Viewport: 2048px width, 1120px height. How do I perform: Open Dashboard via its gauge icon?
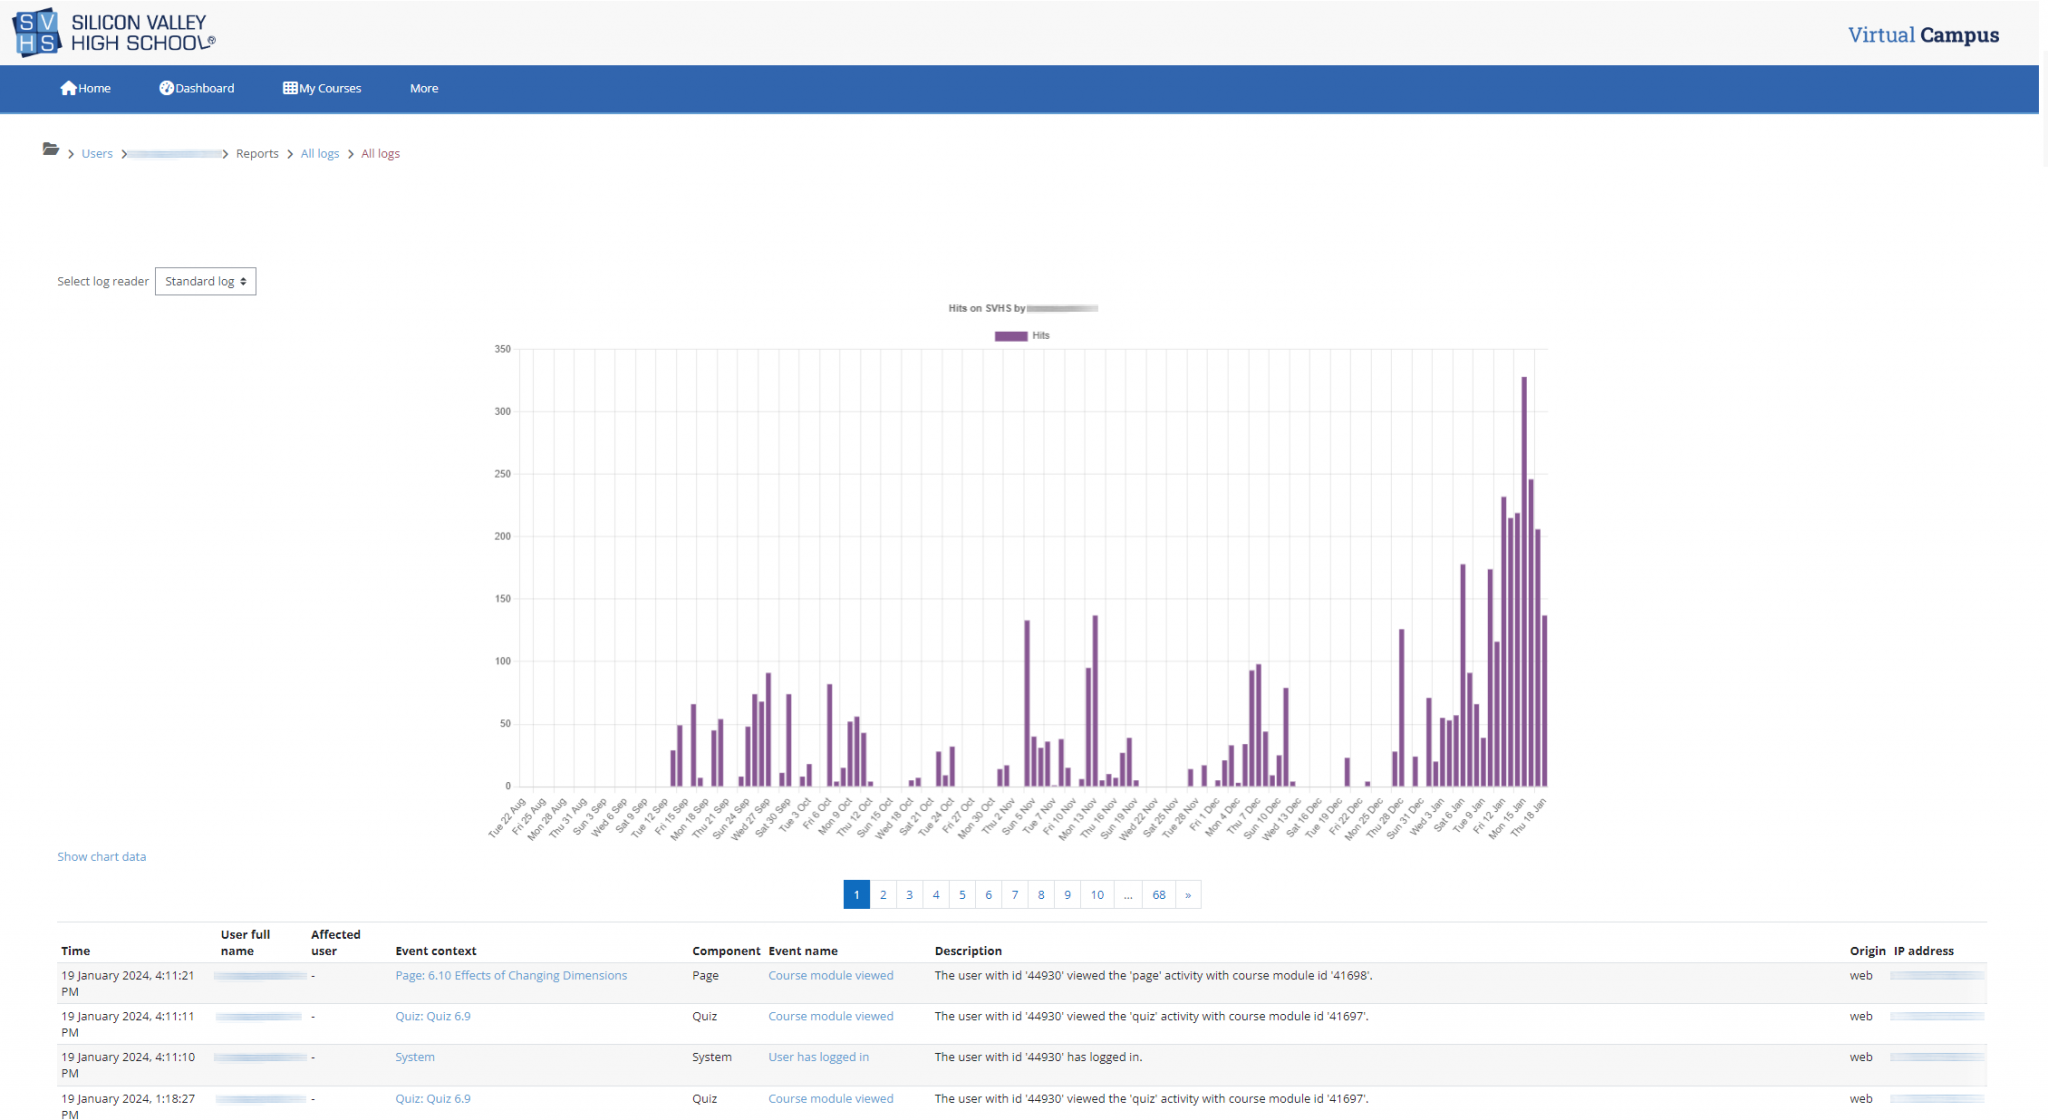tap(166, 88)
